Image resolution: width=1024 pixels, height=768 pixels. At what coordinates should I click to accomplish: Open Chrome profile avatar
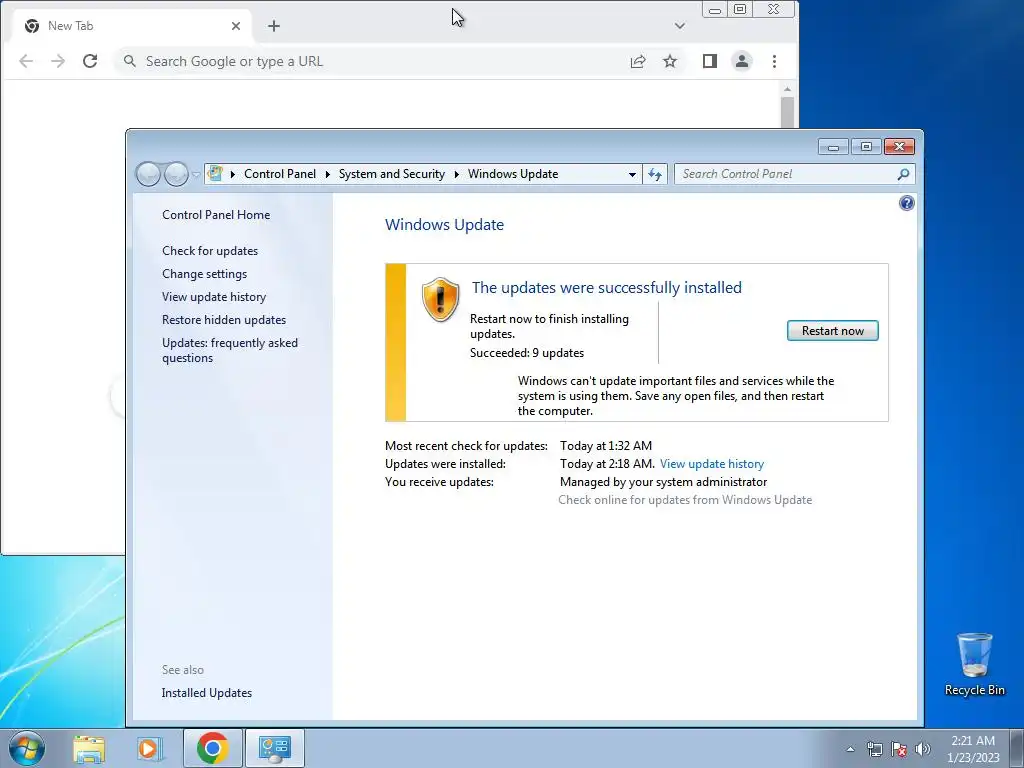742,61
